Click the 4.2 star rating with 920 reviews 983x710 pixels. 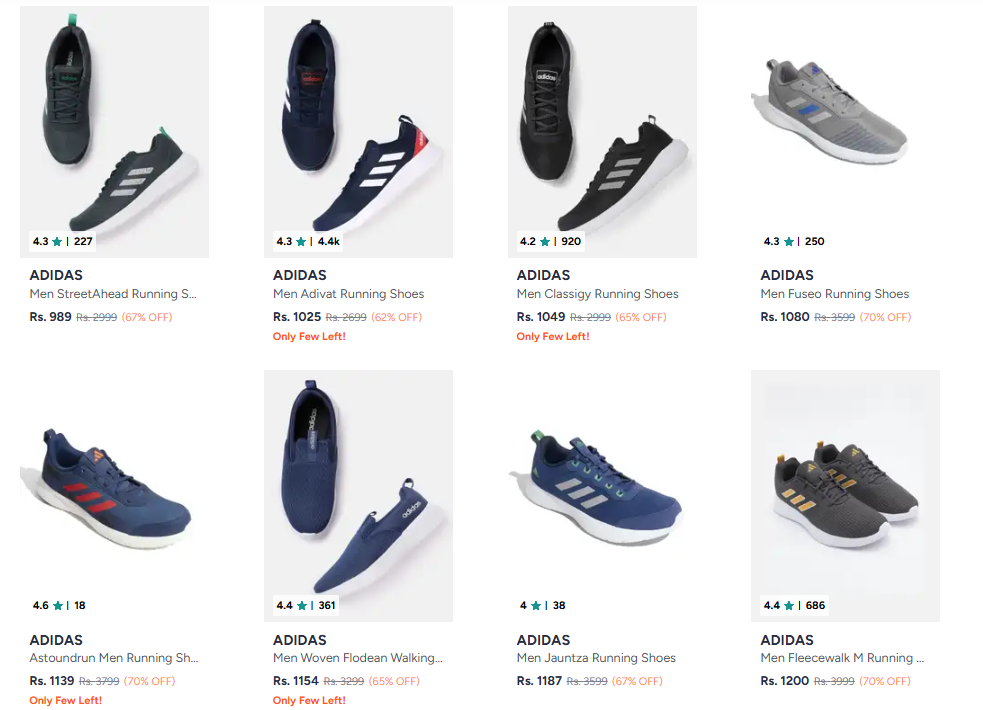550,241
